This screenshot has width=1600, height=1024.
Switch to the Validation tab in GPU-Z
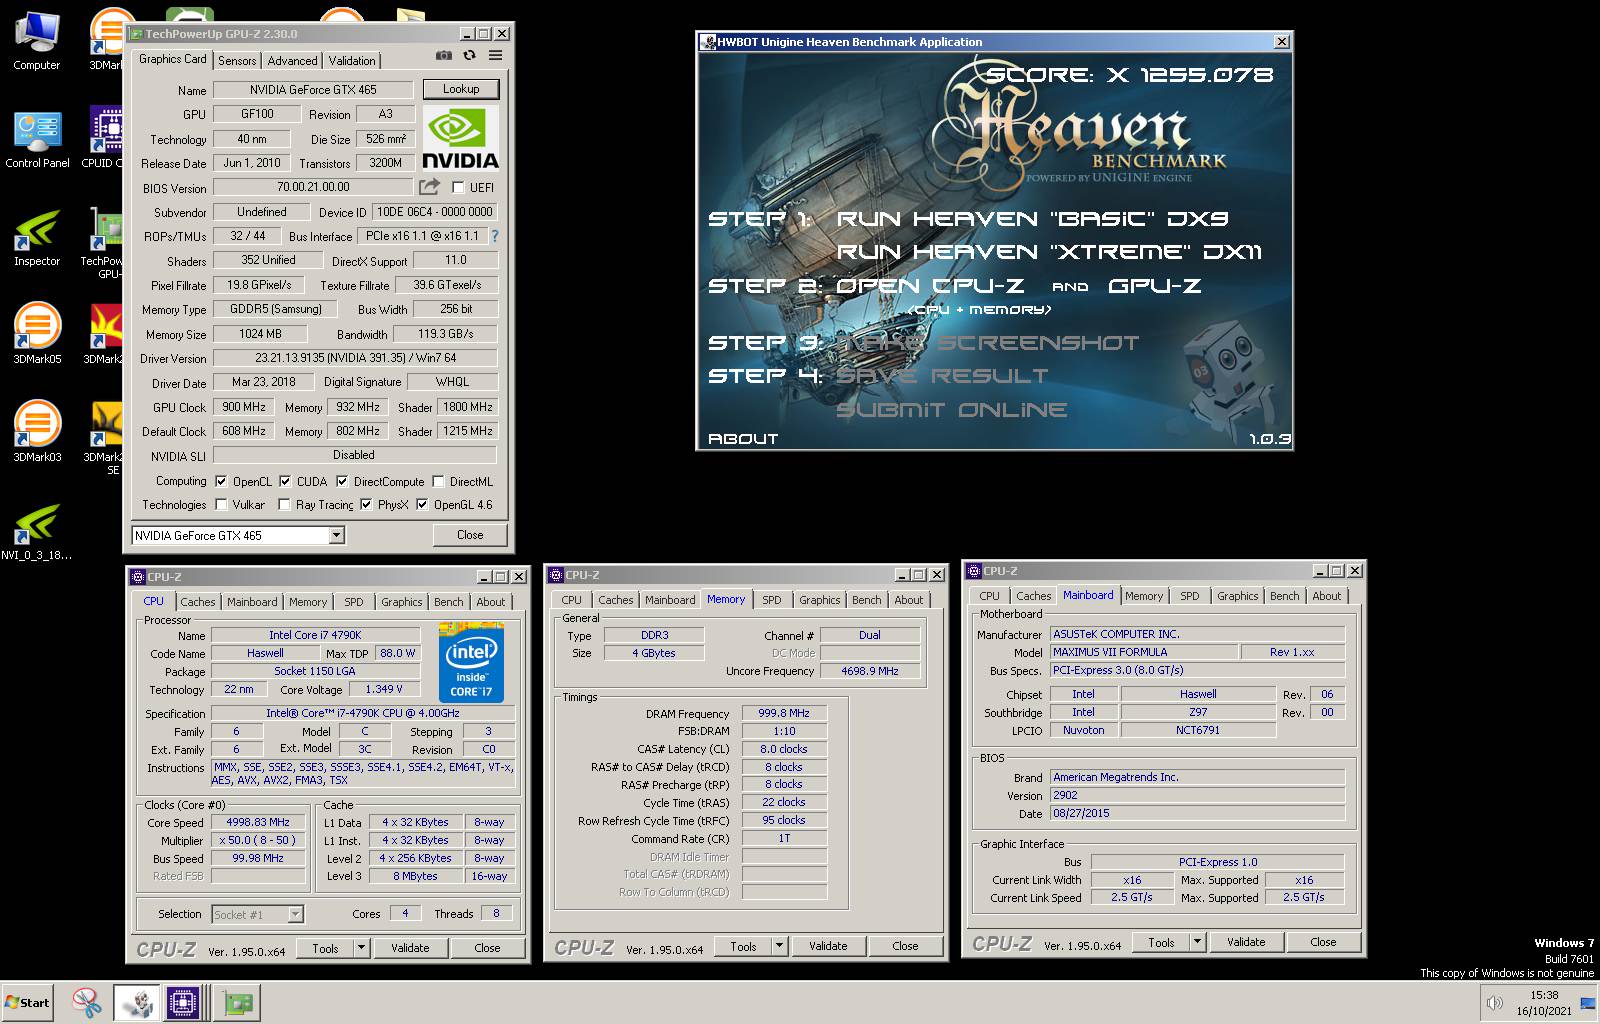click(x=352, y=61)
